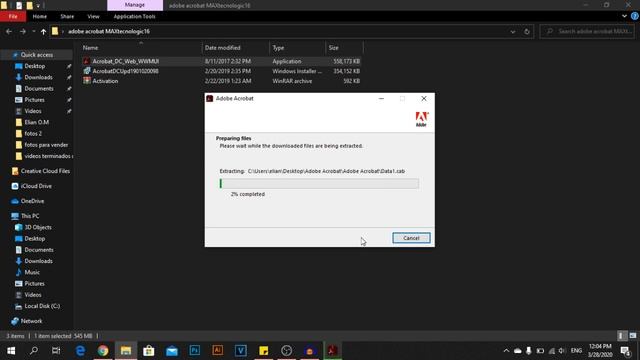640x360 pixels.
Task: Open pinned Pictures under Quick access
Action: pos(34,100)
